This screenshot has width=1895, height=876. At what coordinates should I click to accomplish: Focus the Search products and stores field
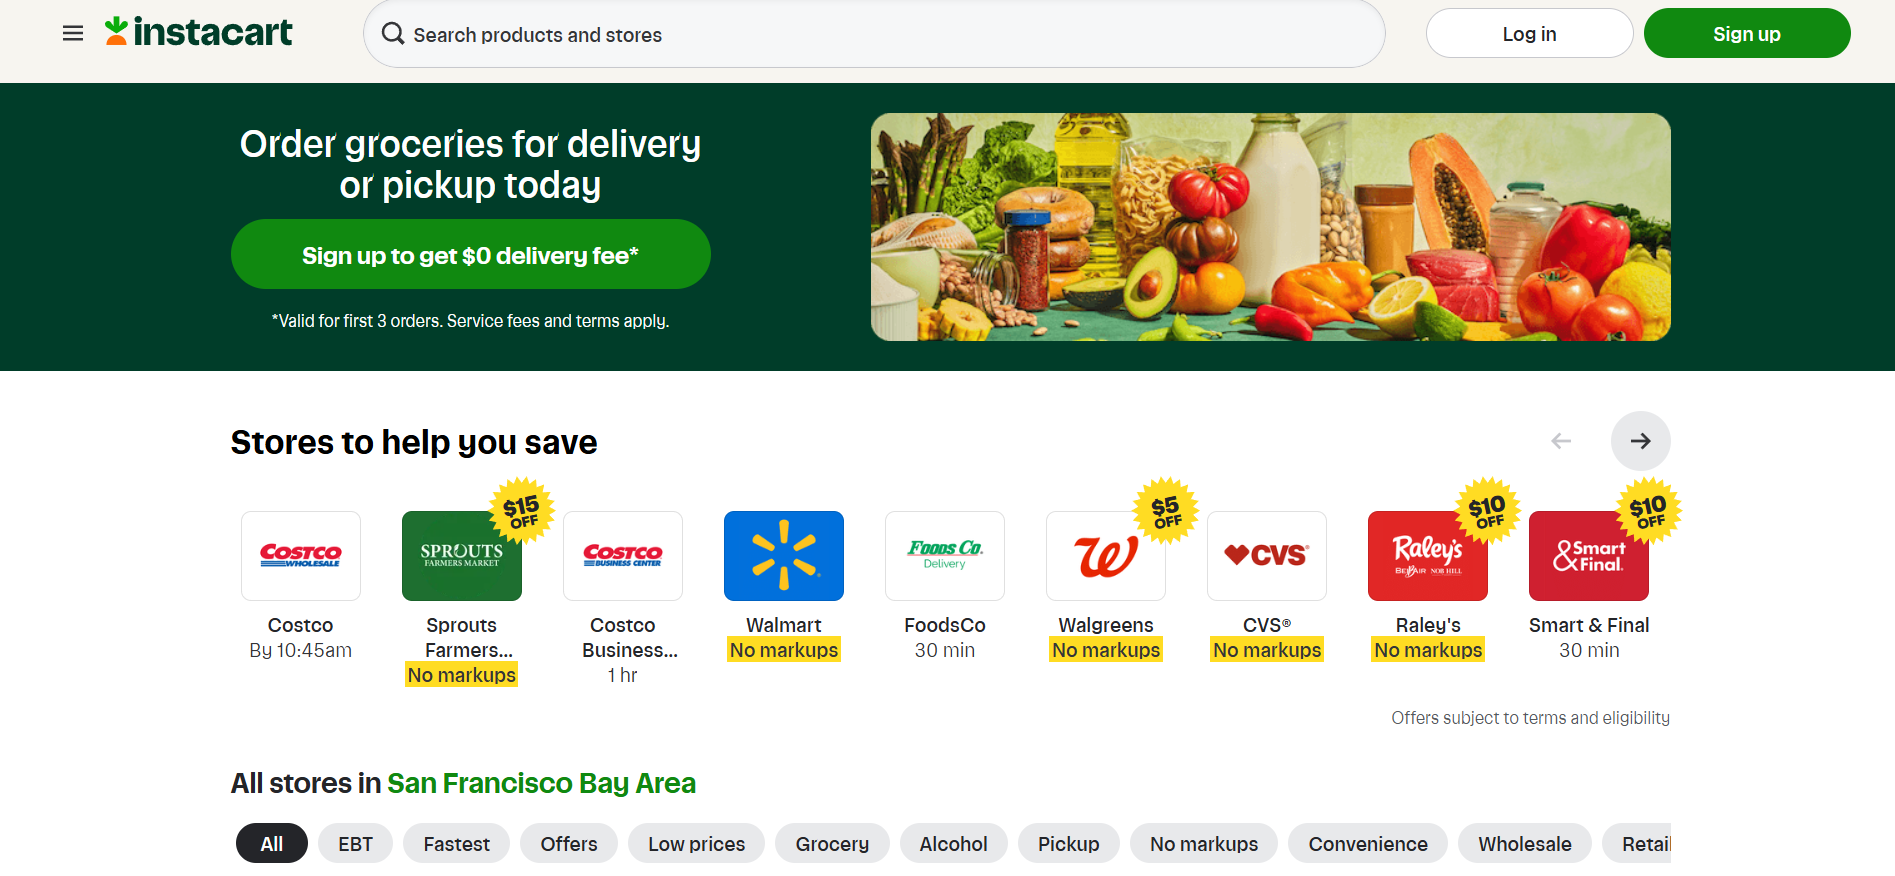pos(874,34)
